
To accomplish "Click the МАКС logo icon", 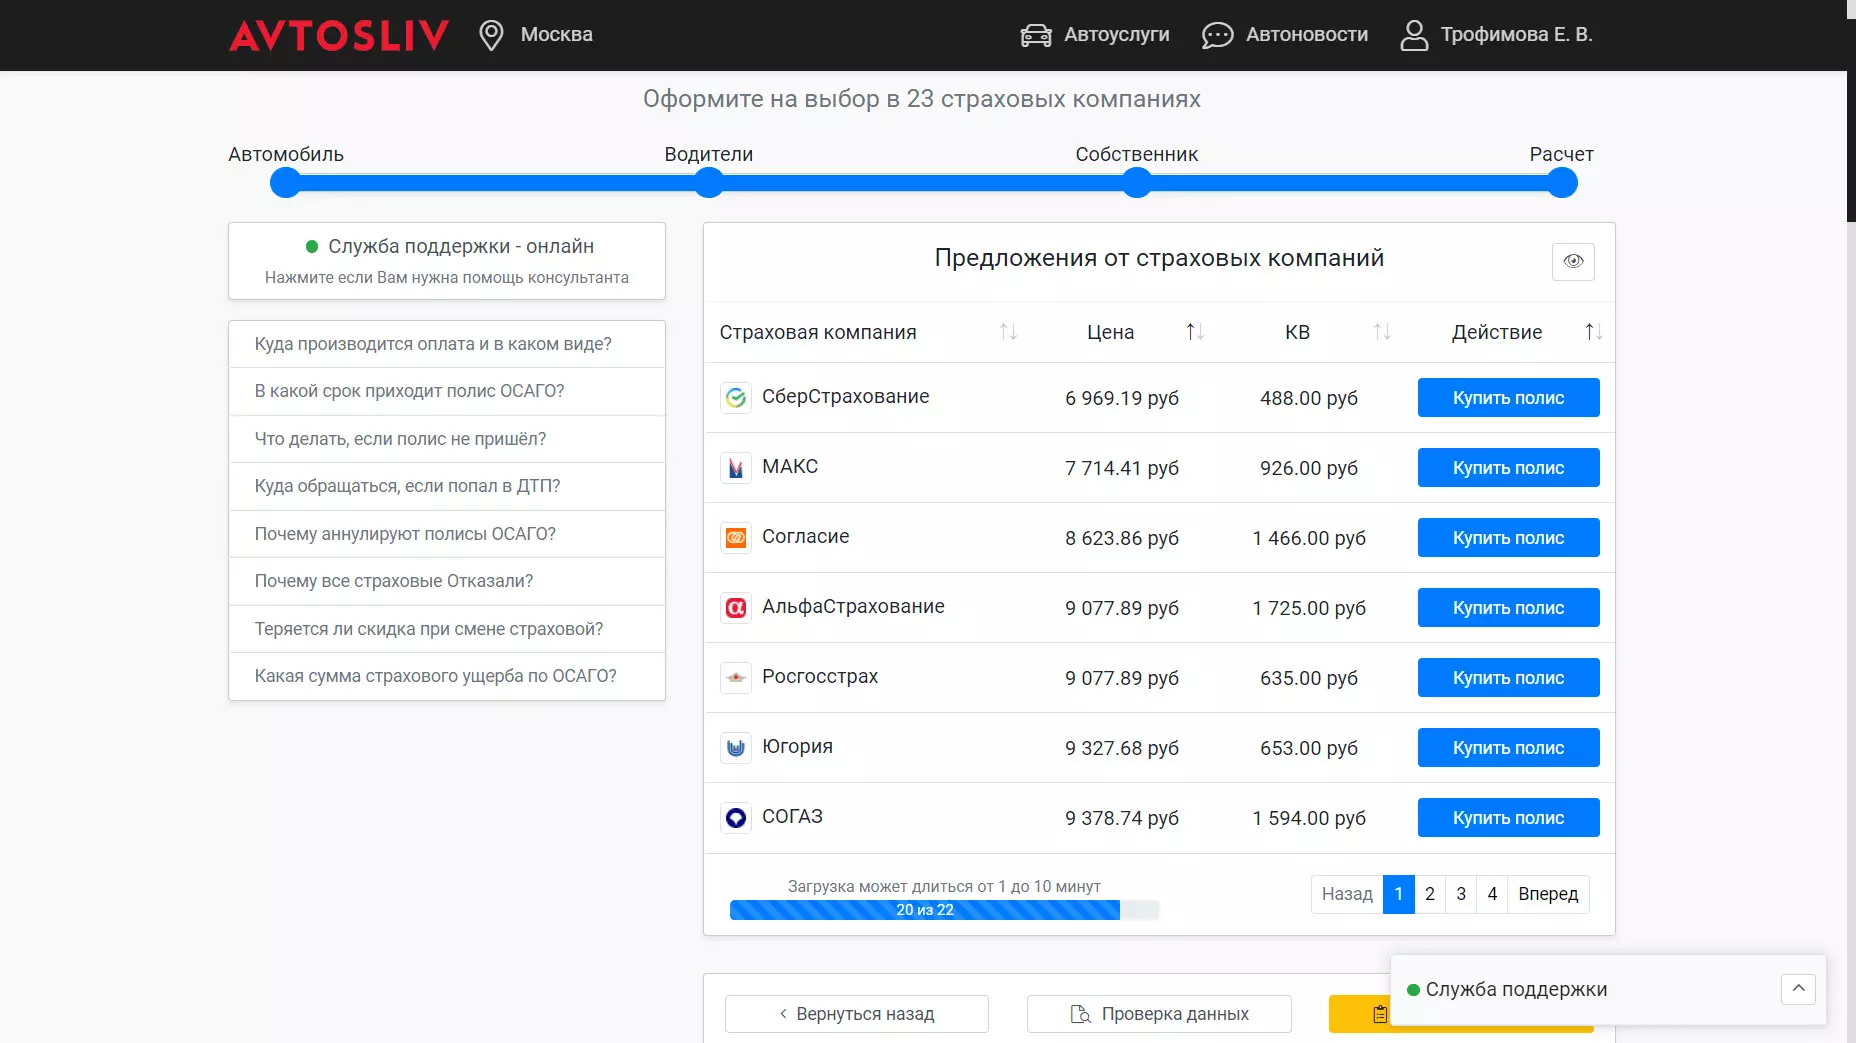I will click(x=736, y=468).
